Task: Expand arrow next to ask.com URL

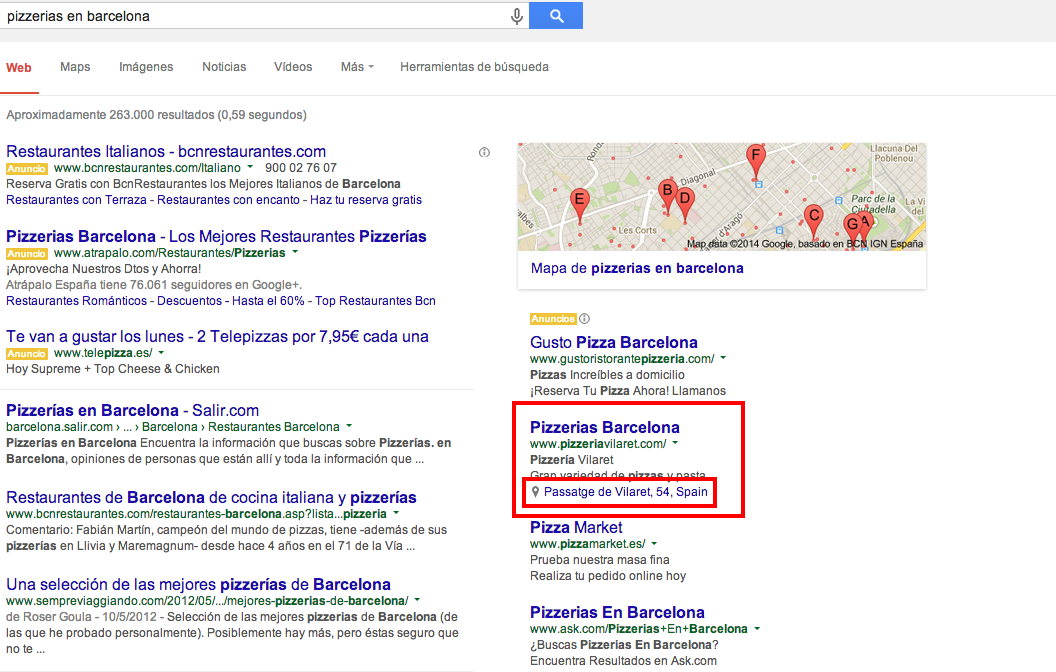Action: [x=757, y=628]
